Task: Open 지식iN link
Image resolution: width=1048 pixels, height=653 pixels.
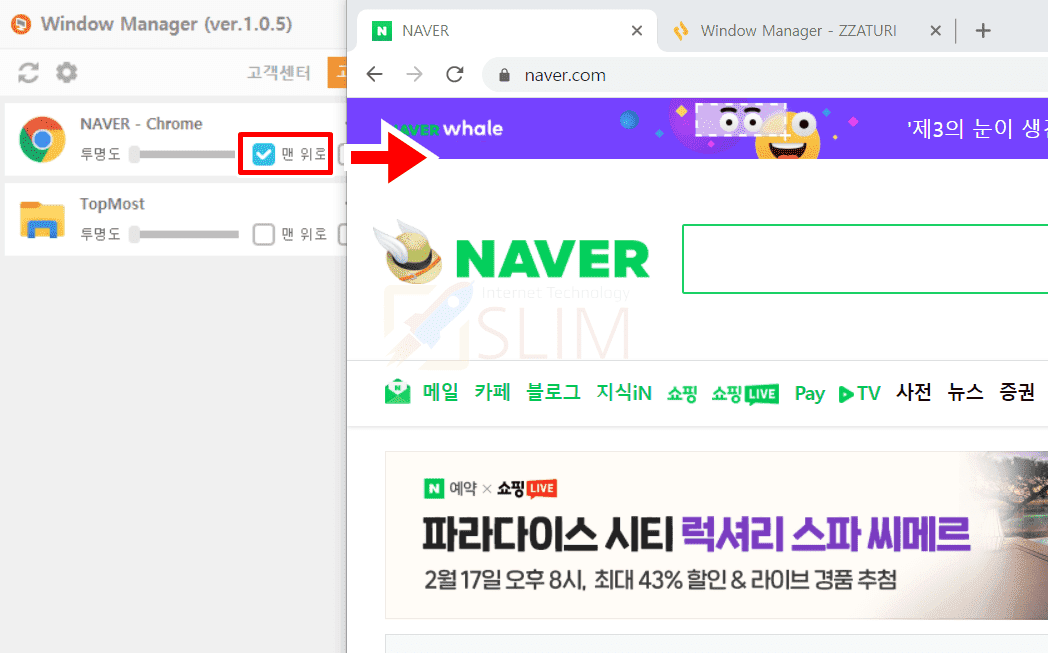Action: [x=624, y=392]
